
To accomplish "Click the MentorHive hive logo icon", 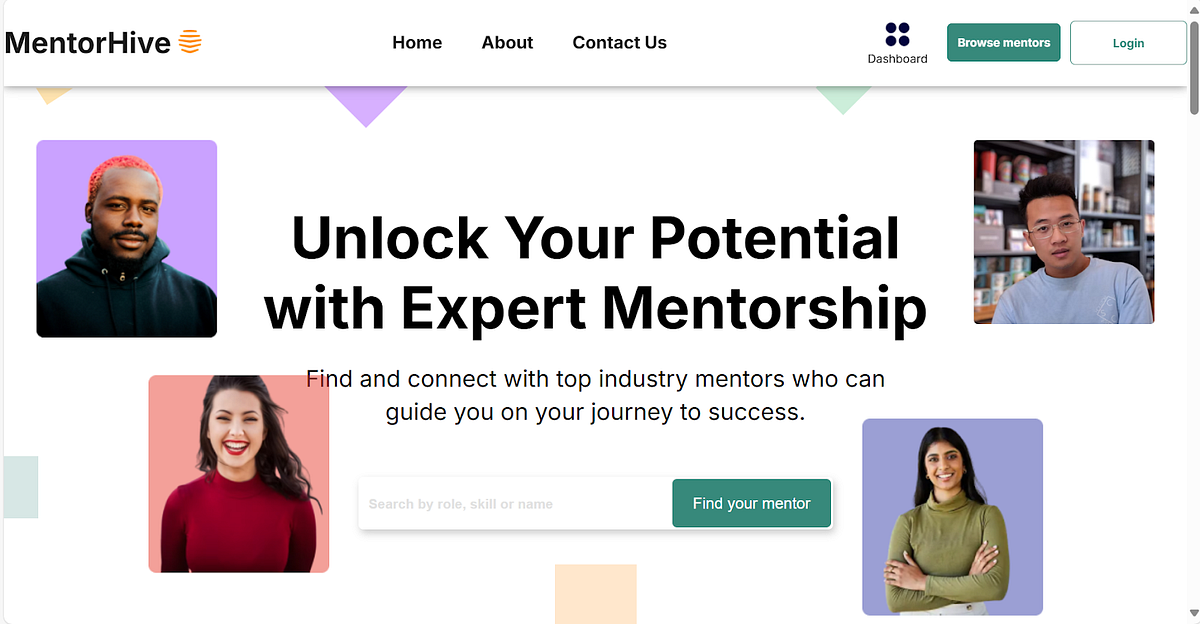I will [x=190, y=42].
